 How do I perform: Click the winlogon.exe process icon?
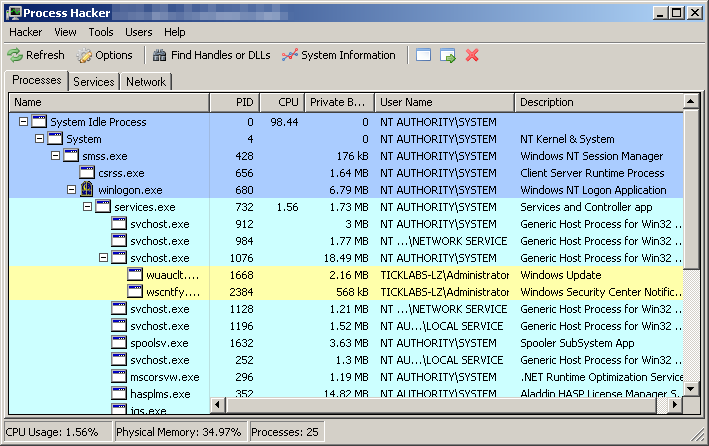(x=87, y=190)
